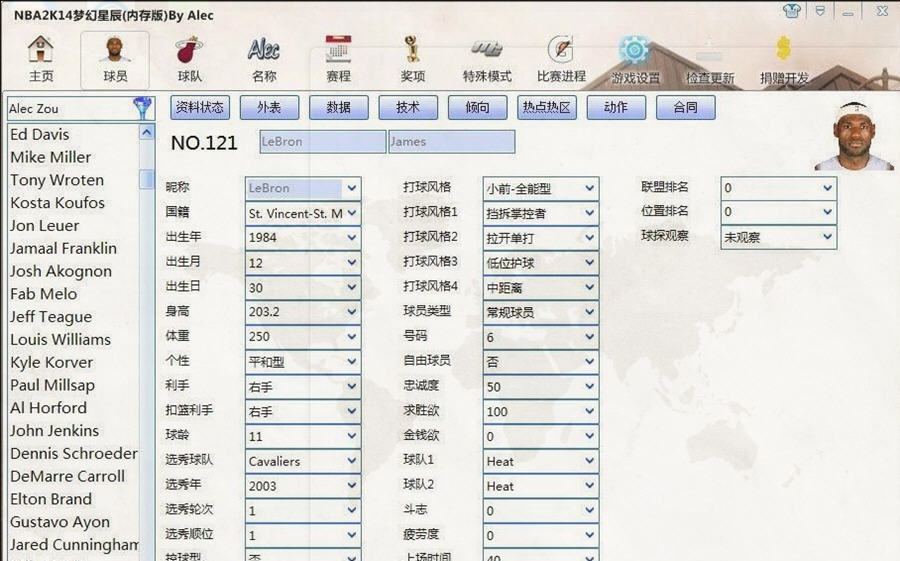Screen dimensions: 900x561
Task: Switch to the 数据 tab
Action: (x=339, y=107)
